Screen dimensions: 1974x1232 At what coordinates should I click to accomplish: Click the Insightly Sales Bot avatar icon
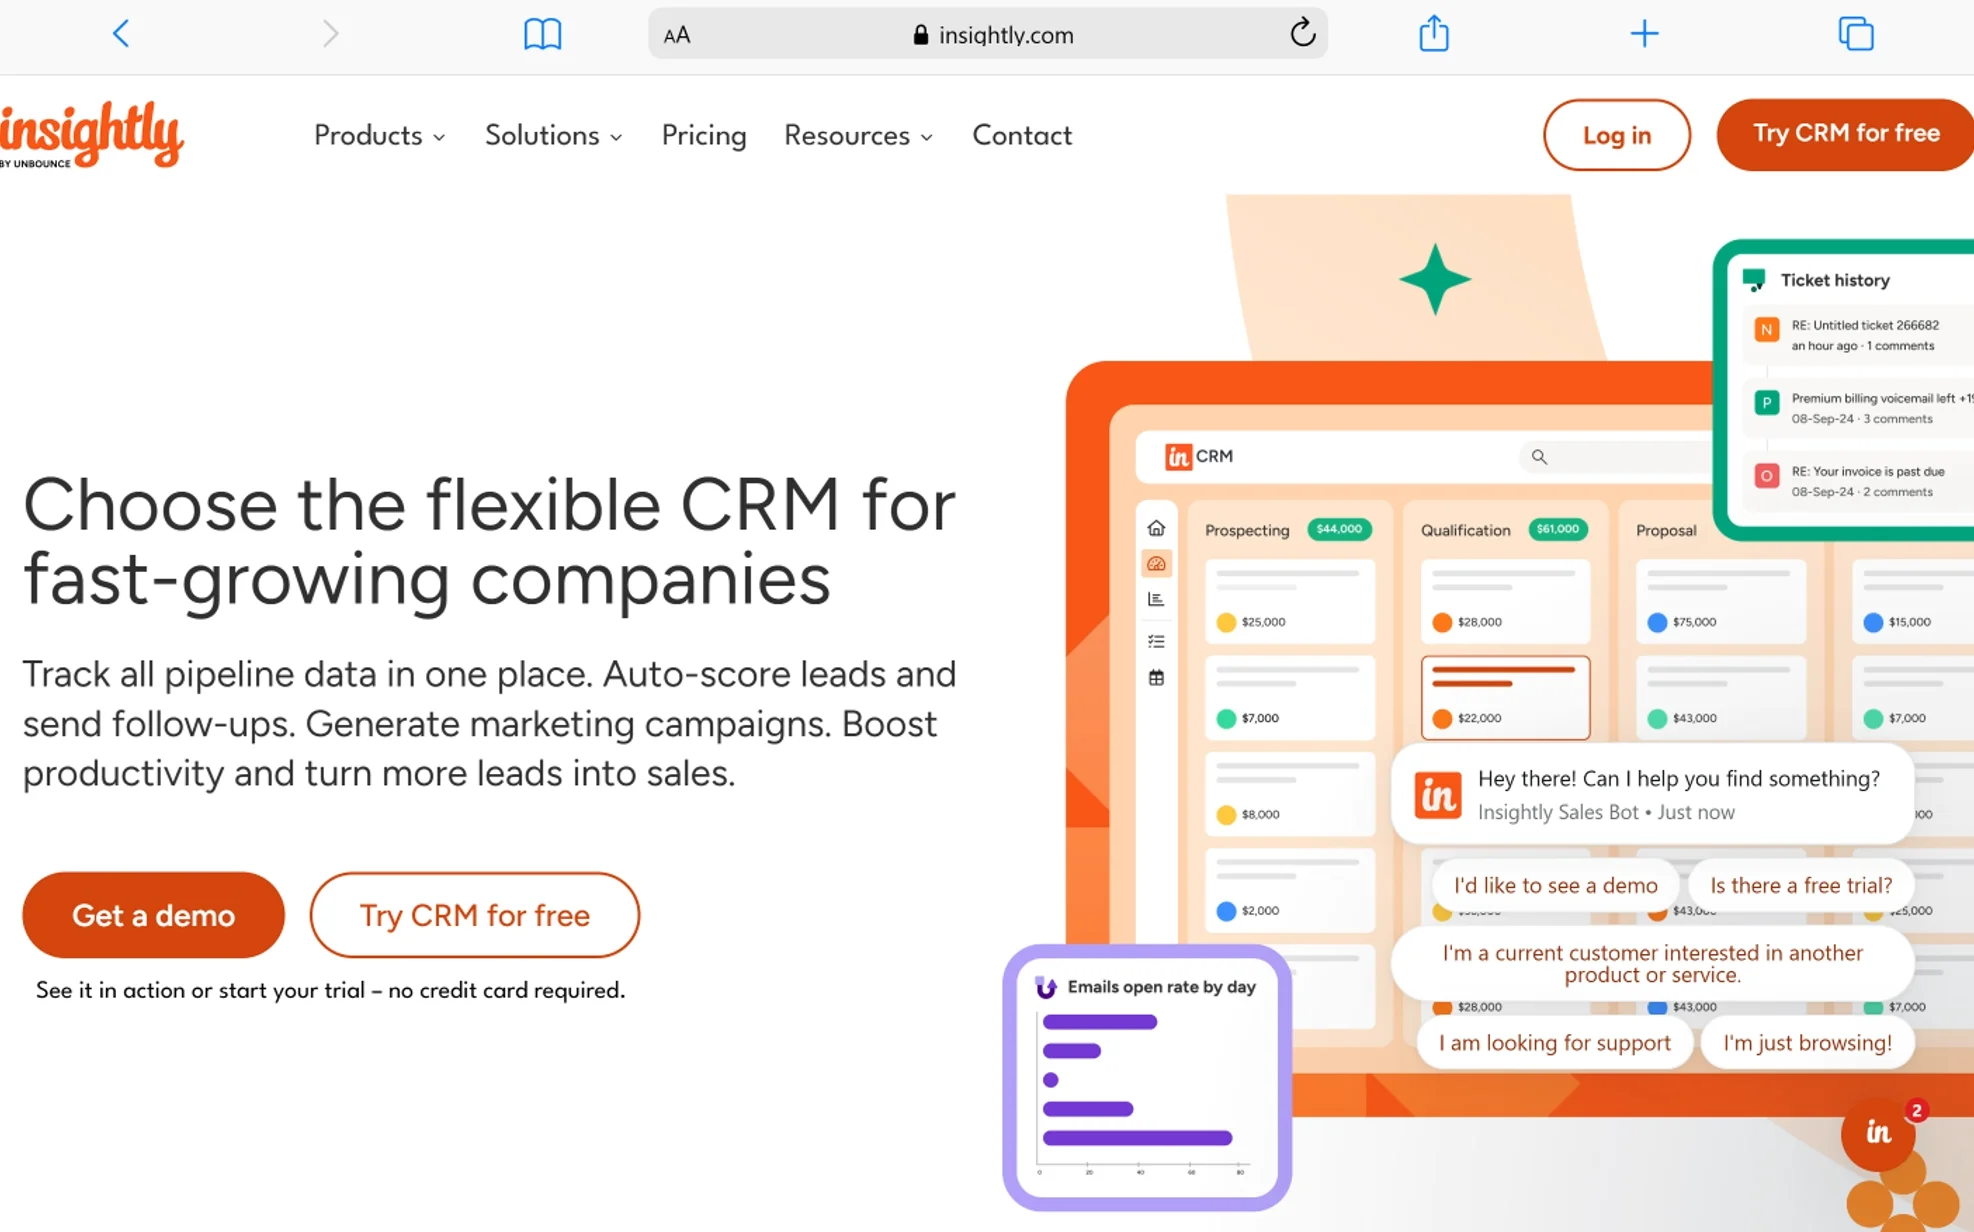[1437, 795]
